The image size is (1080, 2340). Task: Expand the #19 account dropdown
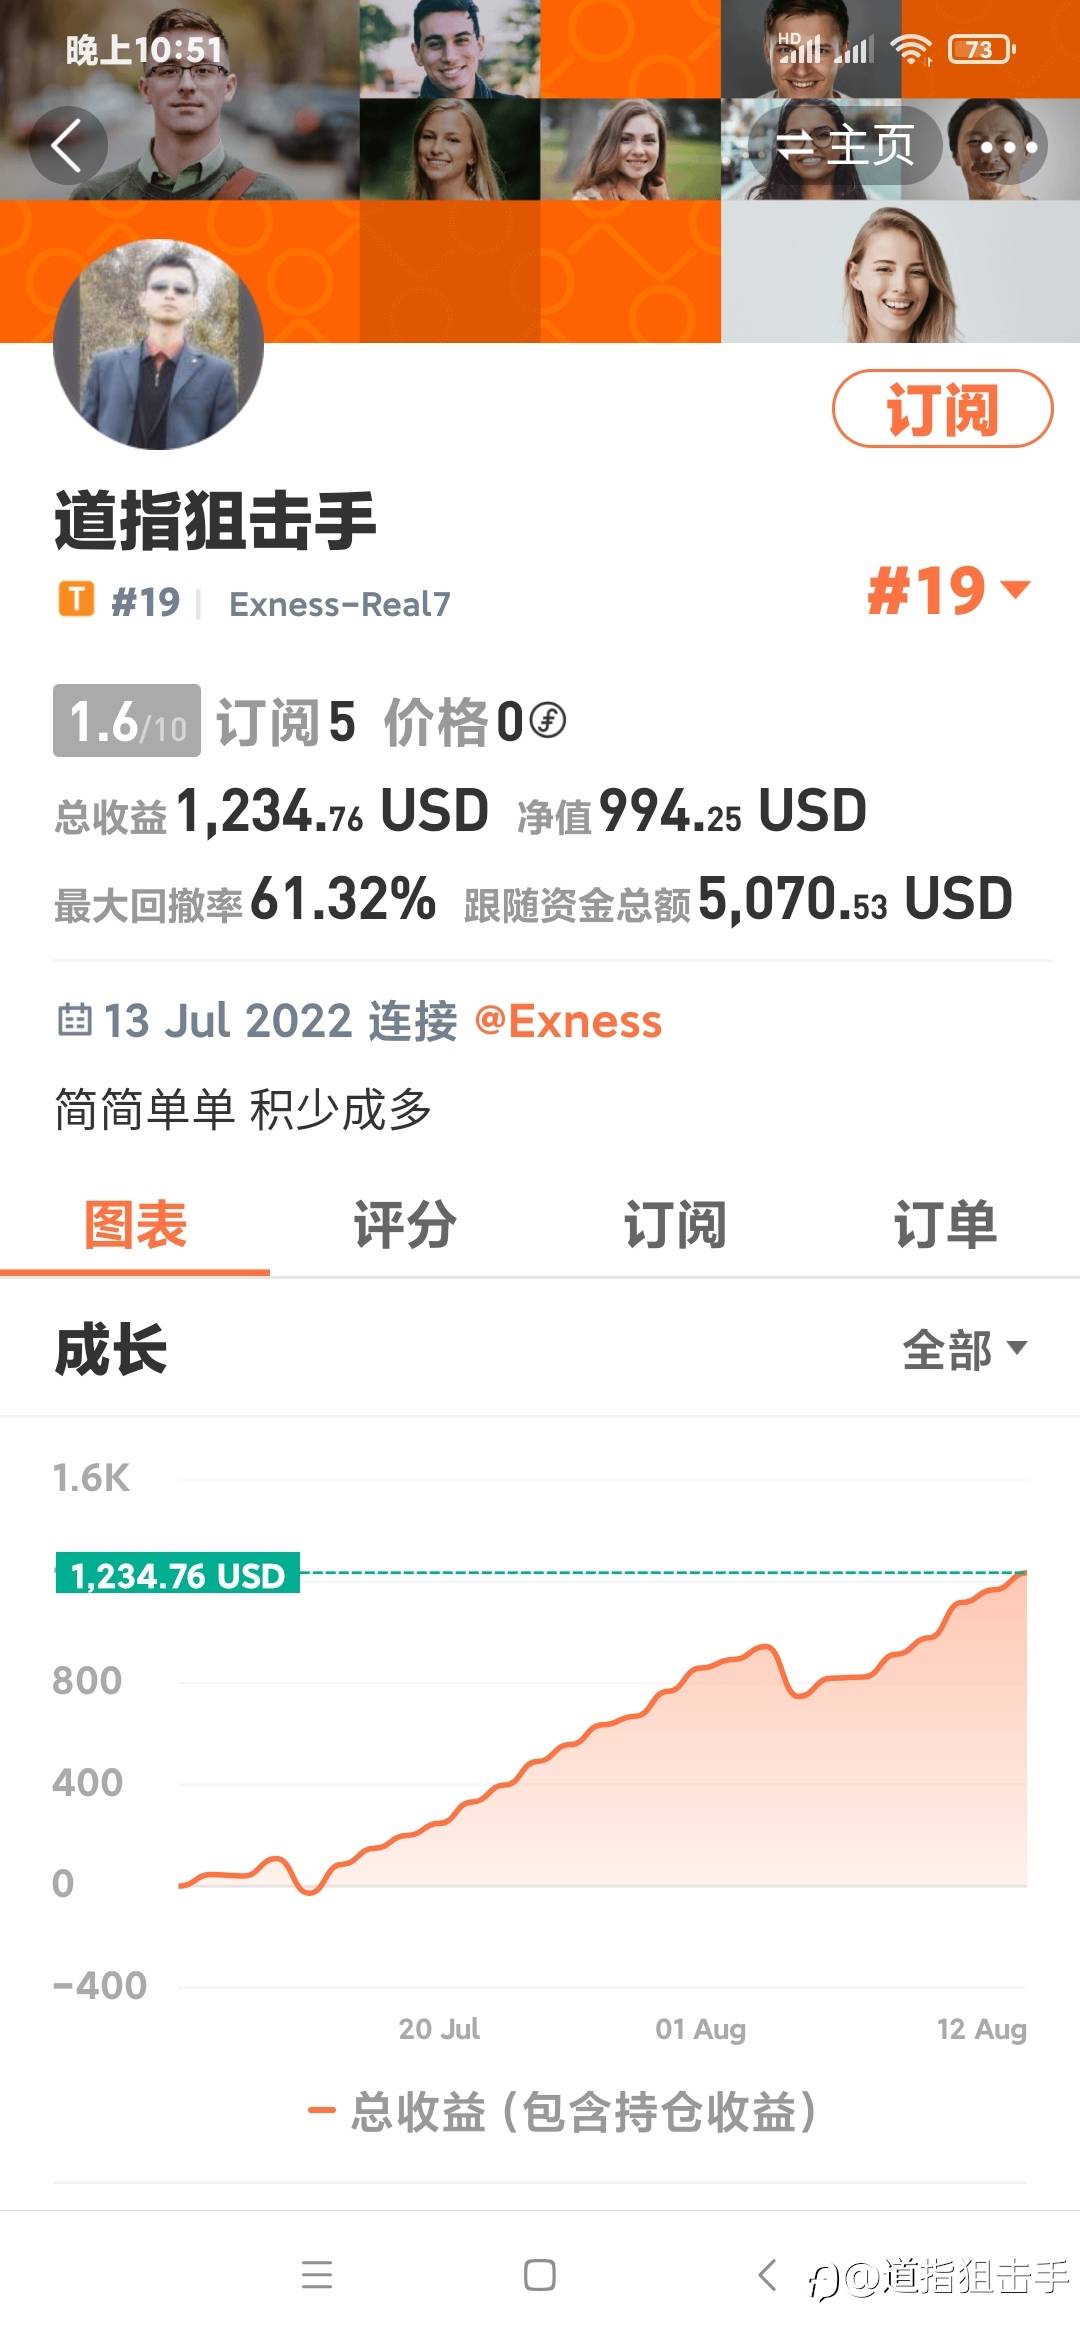[x=948, y=590]
